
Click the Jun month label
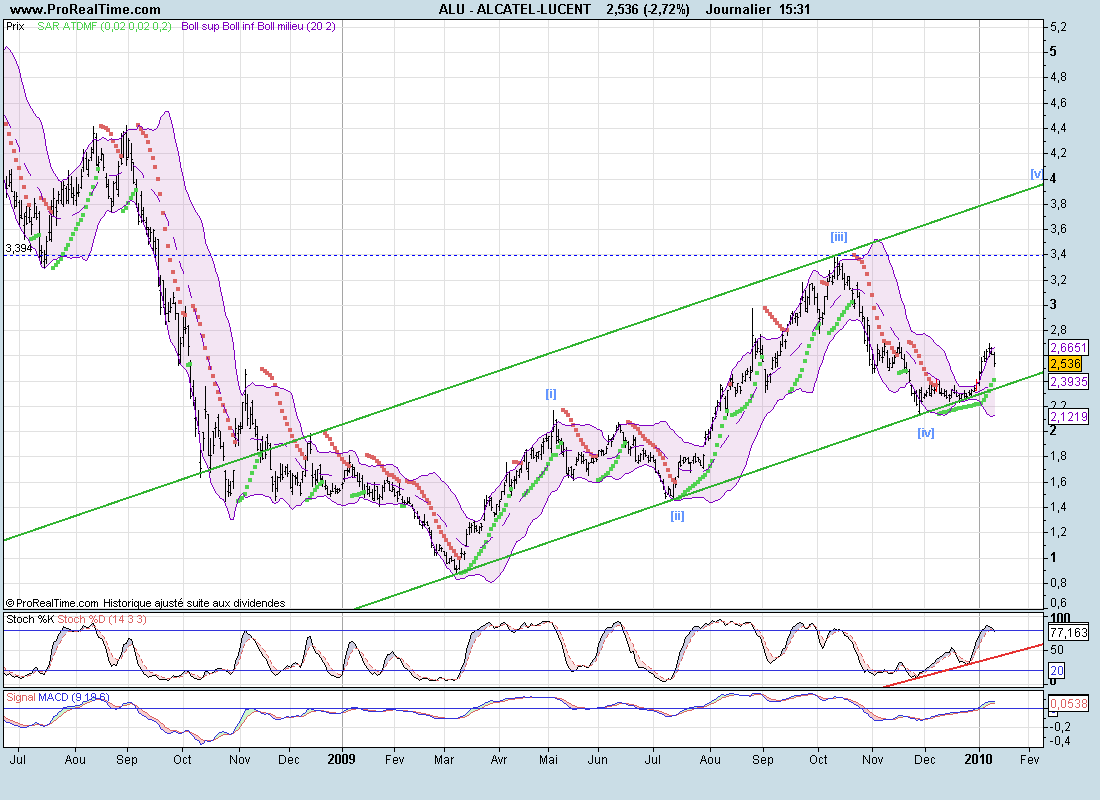coord(598,759)
